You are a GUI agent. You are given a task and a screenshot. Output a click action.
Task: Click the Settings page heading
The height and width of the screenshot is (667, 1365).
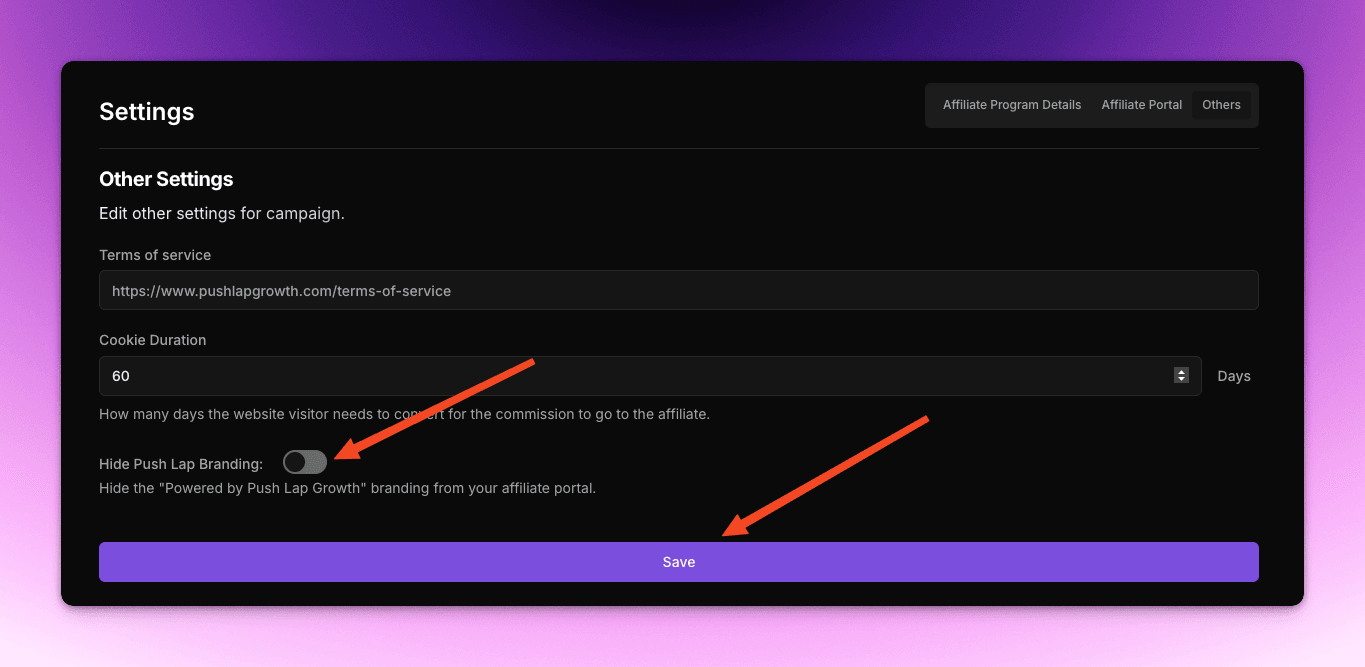pos(146,112)
